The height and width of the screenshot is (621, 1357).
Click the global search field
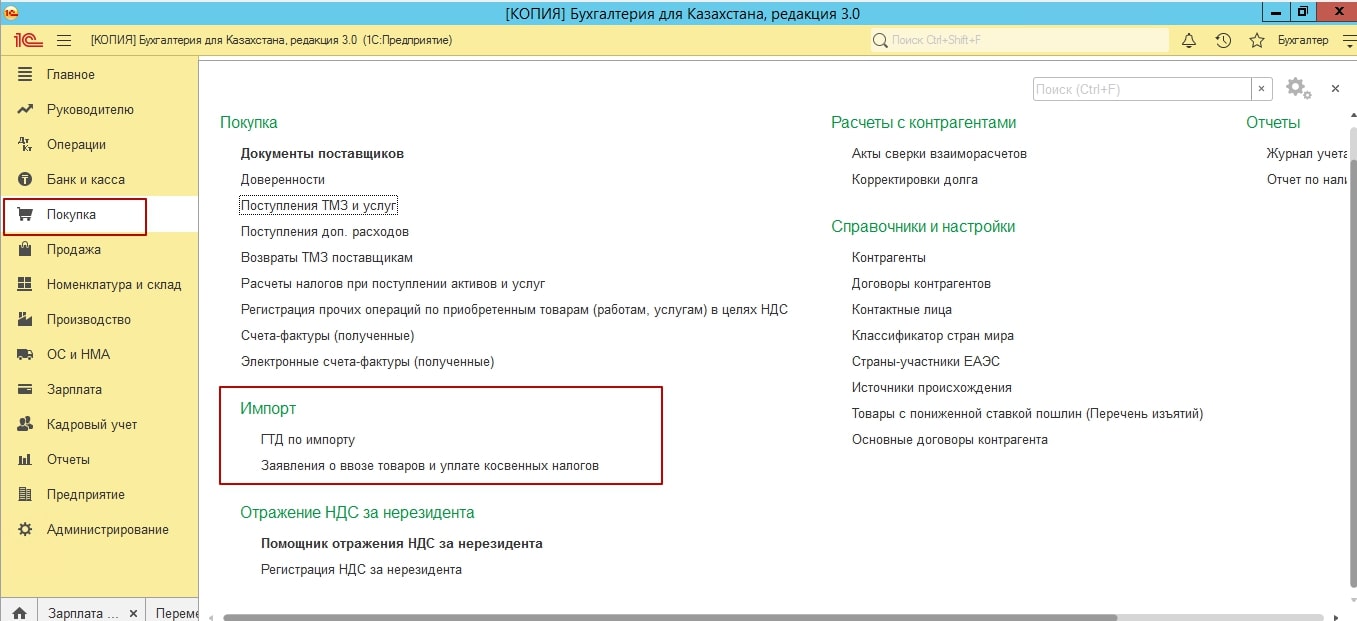click(x=1020, y=40)
